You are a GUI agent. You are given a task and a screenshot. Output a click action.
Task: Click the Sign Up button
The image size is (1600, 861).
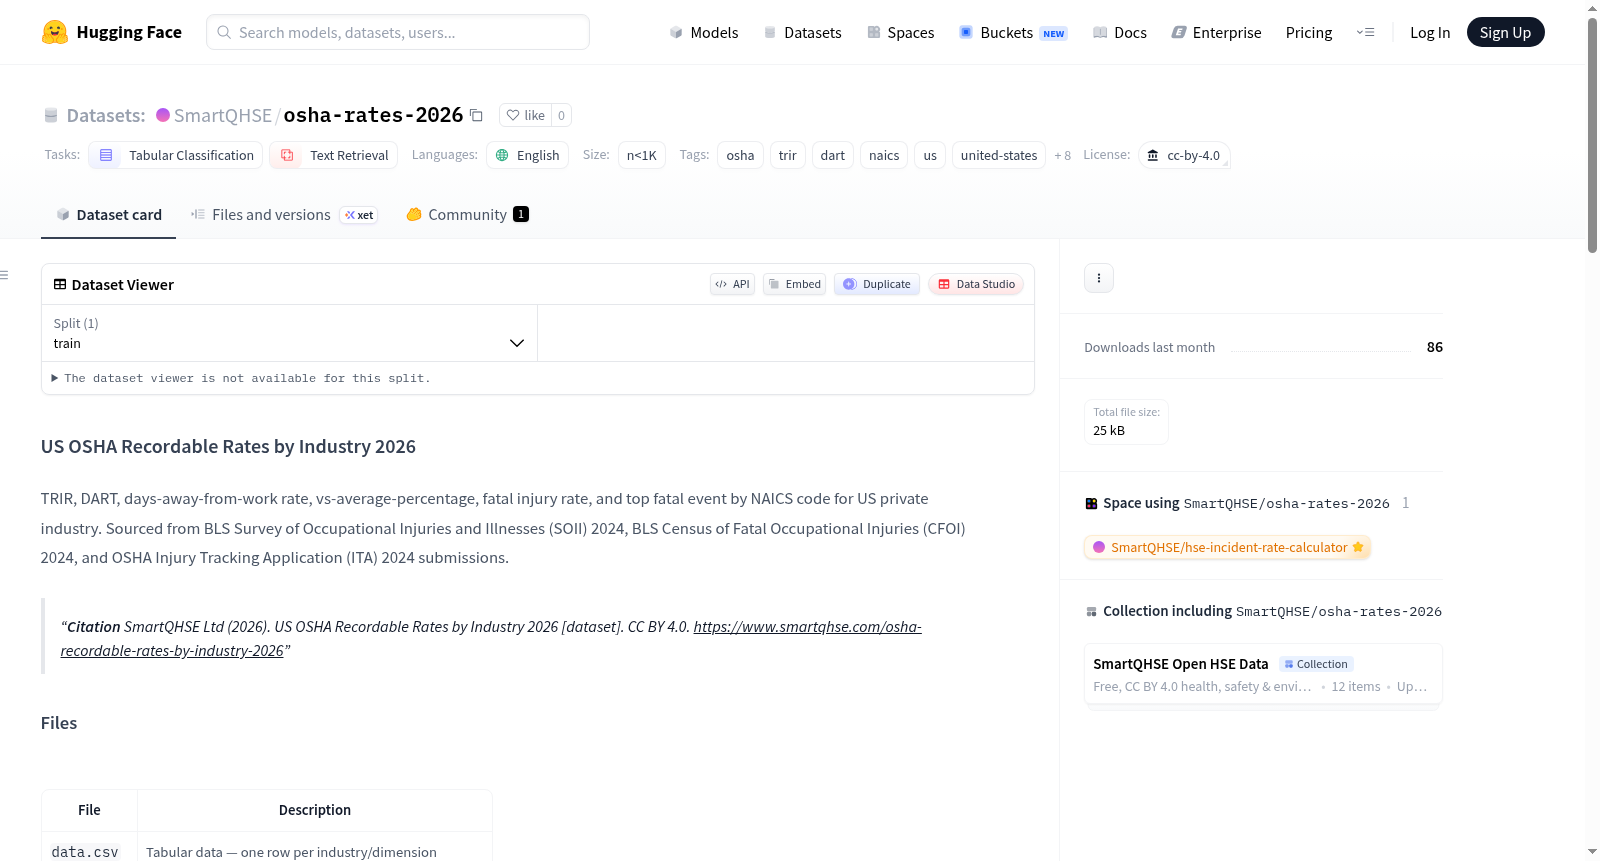pyautogui.click(x=1505, y=33)
